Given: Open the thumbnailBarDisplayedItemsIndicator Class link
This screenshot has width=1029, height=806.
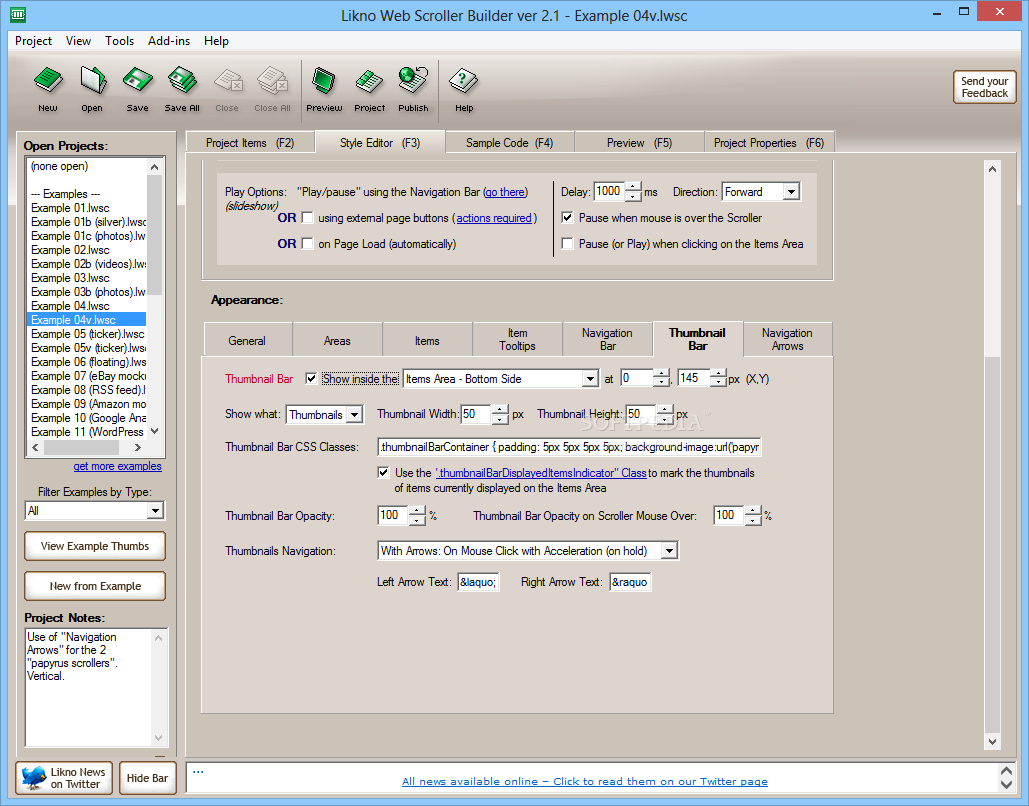Looking at the screenshot, I should point(541,473).
